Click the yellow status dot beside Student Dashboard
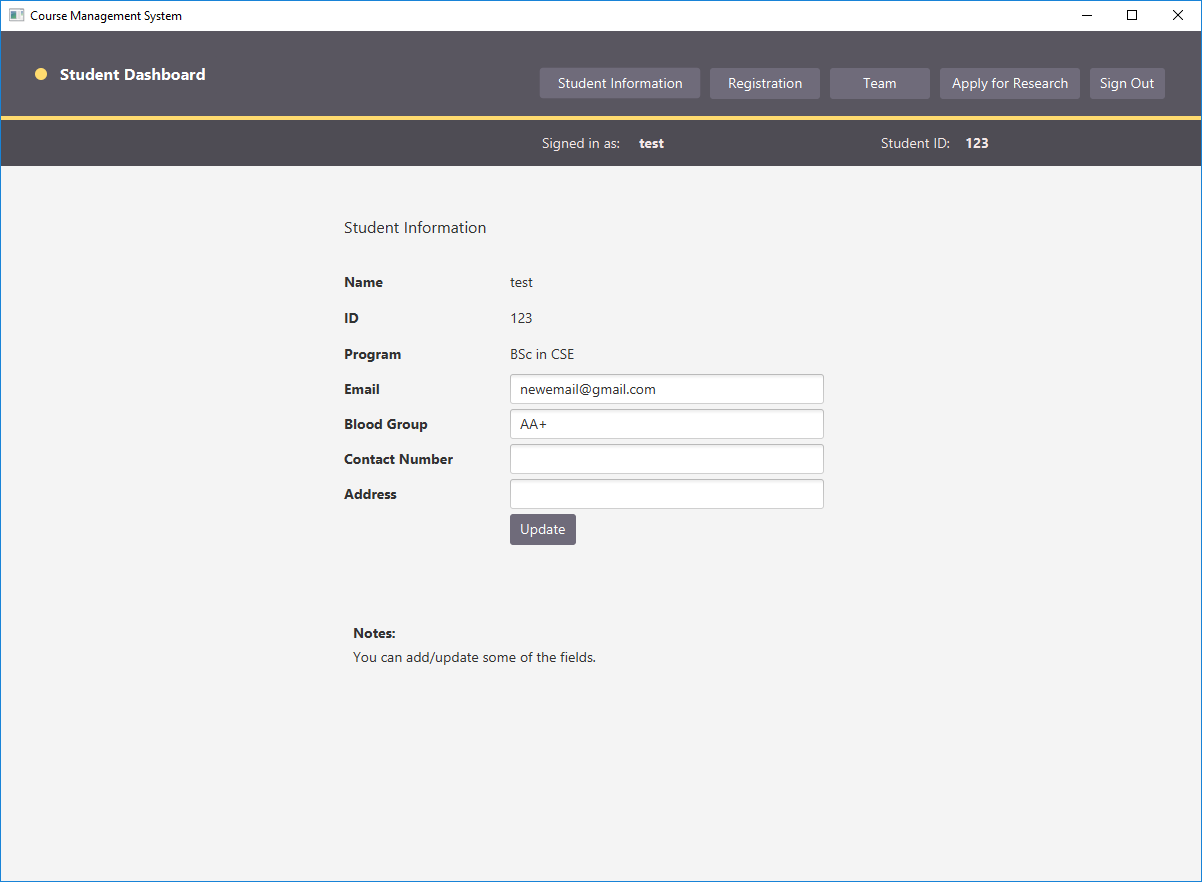 click(41, 74)
